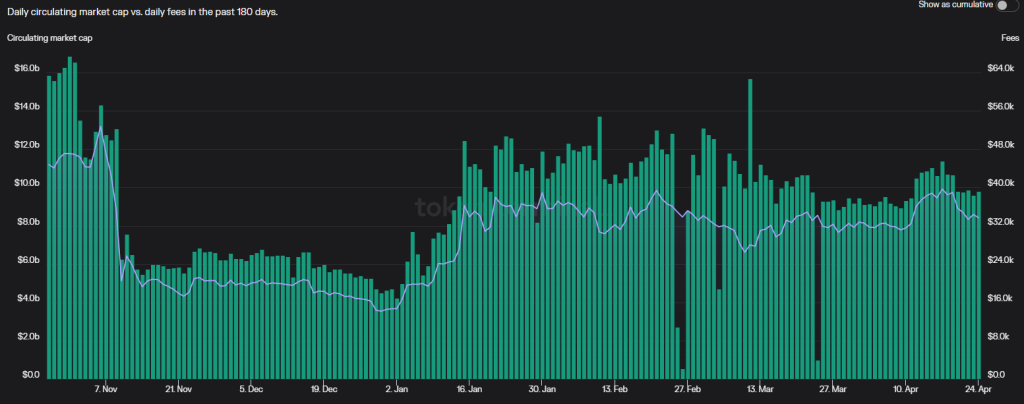1024x404 pixels.
Task: Select the 24. Apr date label
Action: tap(978, 389)
